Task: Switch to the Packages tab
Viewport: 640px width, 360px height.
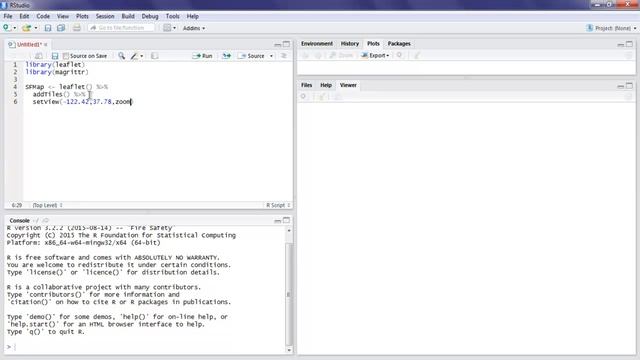Action: (x=399, y=44)
